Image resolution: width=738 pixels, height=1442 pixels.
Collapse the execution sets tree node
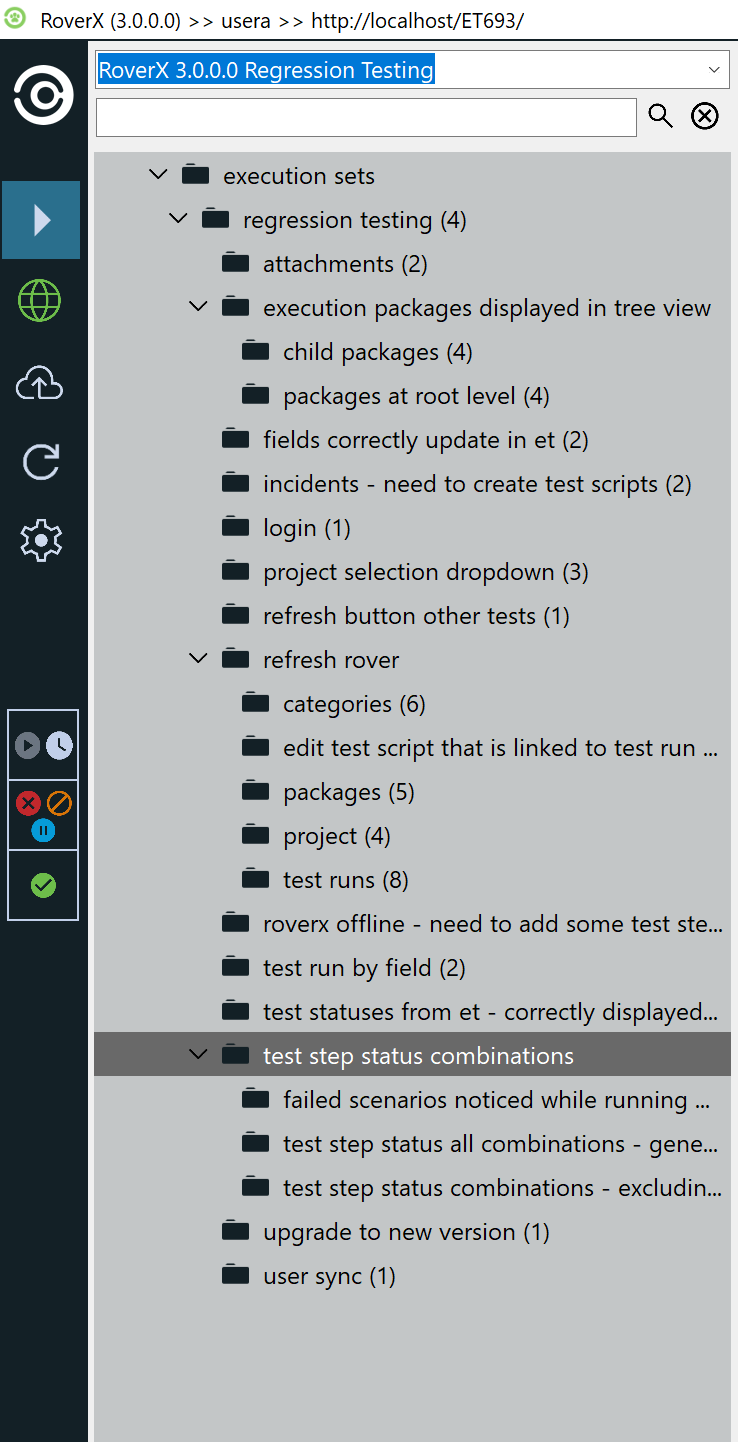158,175
